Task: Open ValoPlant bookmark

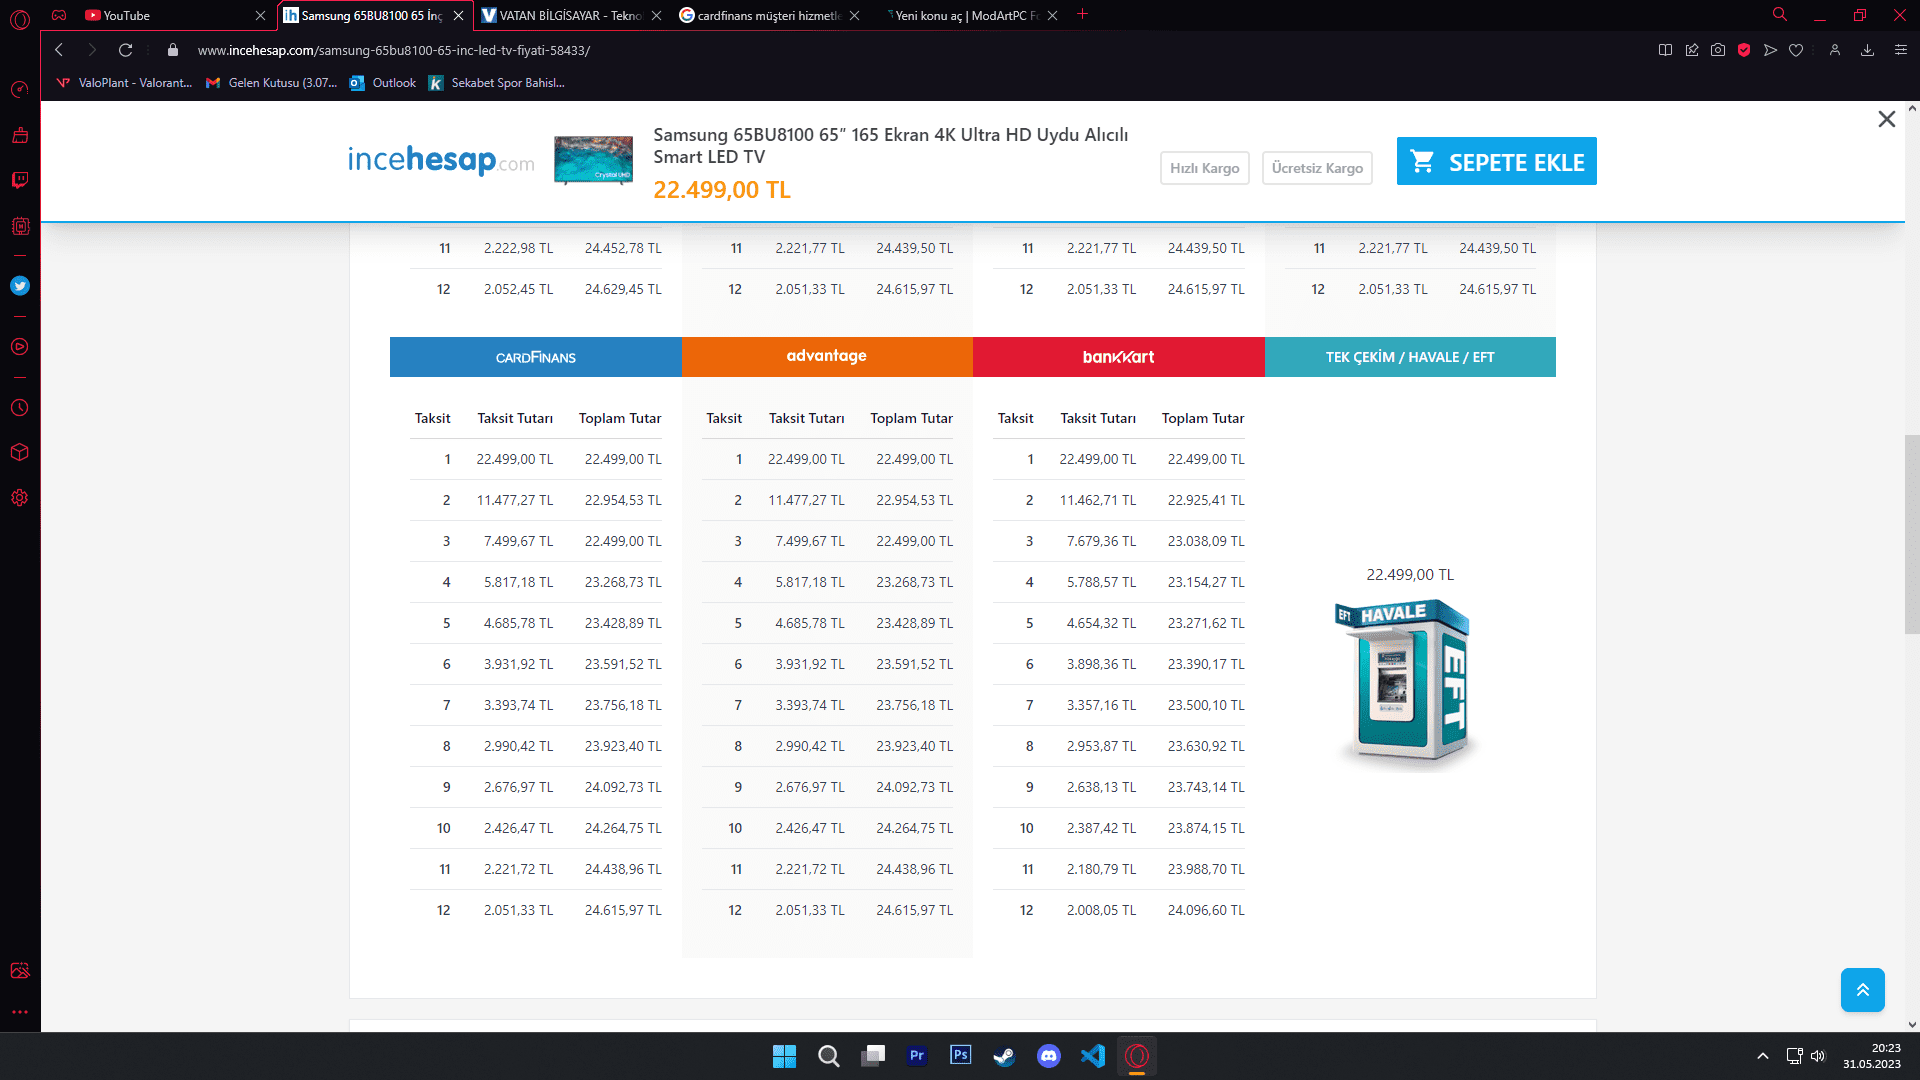Action: pyautogui.click(x=124, y=83)
